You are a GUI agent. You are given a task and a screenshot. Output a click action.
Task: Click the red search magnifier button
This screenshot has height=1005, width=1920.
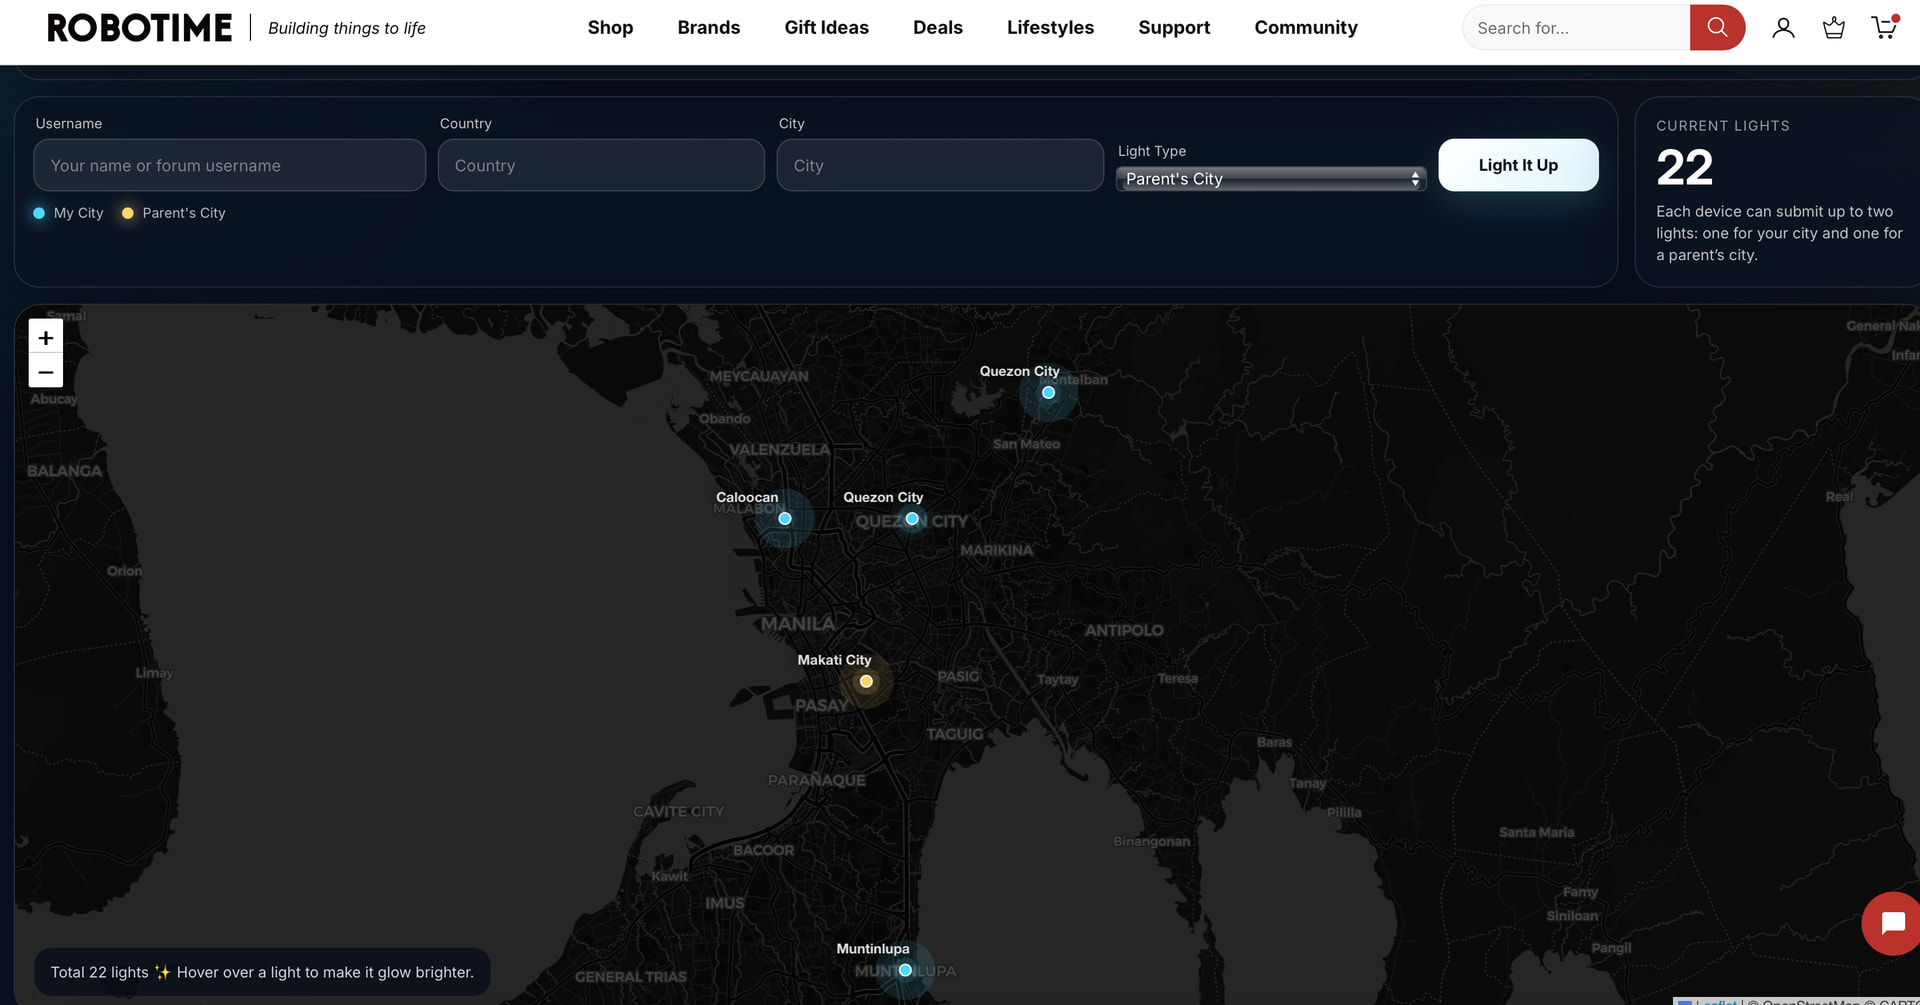click(x=1716, y=28)
